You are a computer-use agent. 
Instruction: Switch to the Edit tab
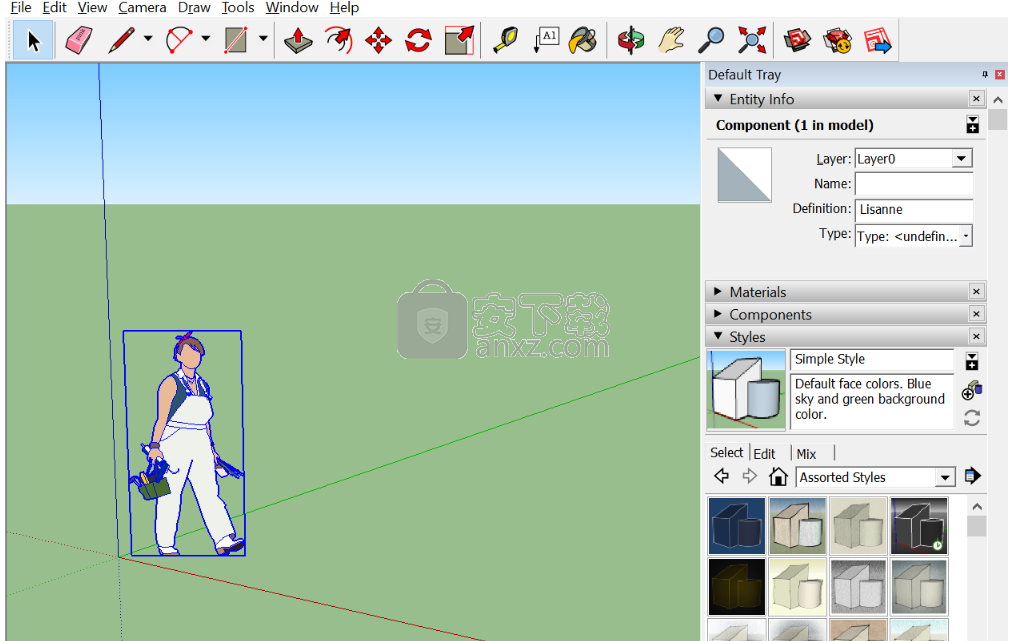[x=765, y=454]
